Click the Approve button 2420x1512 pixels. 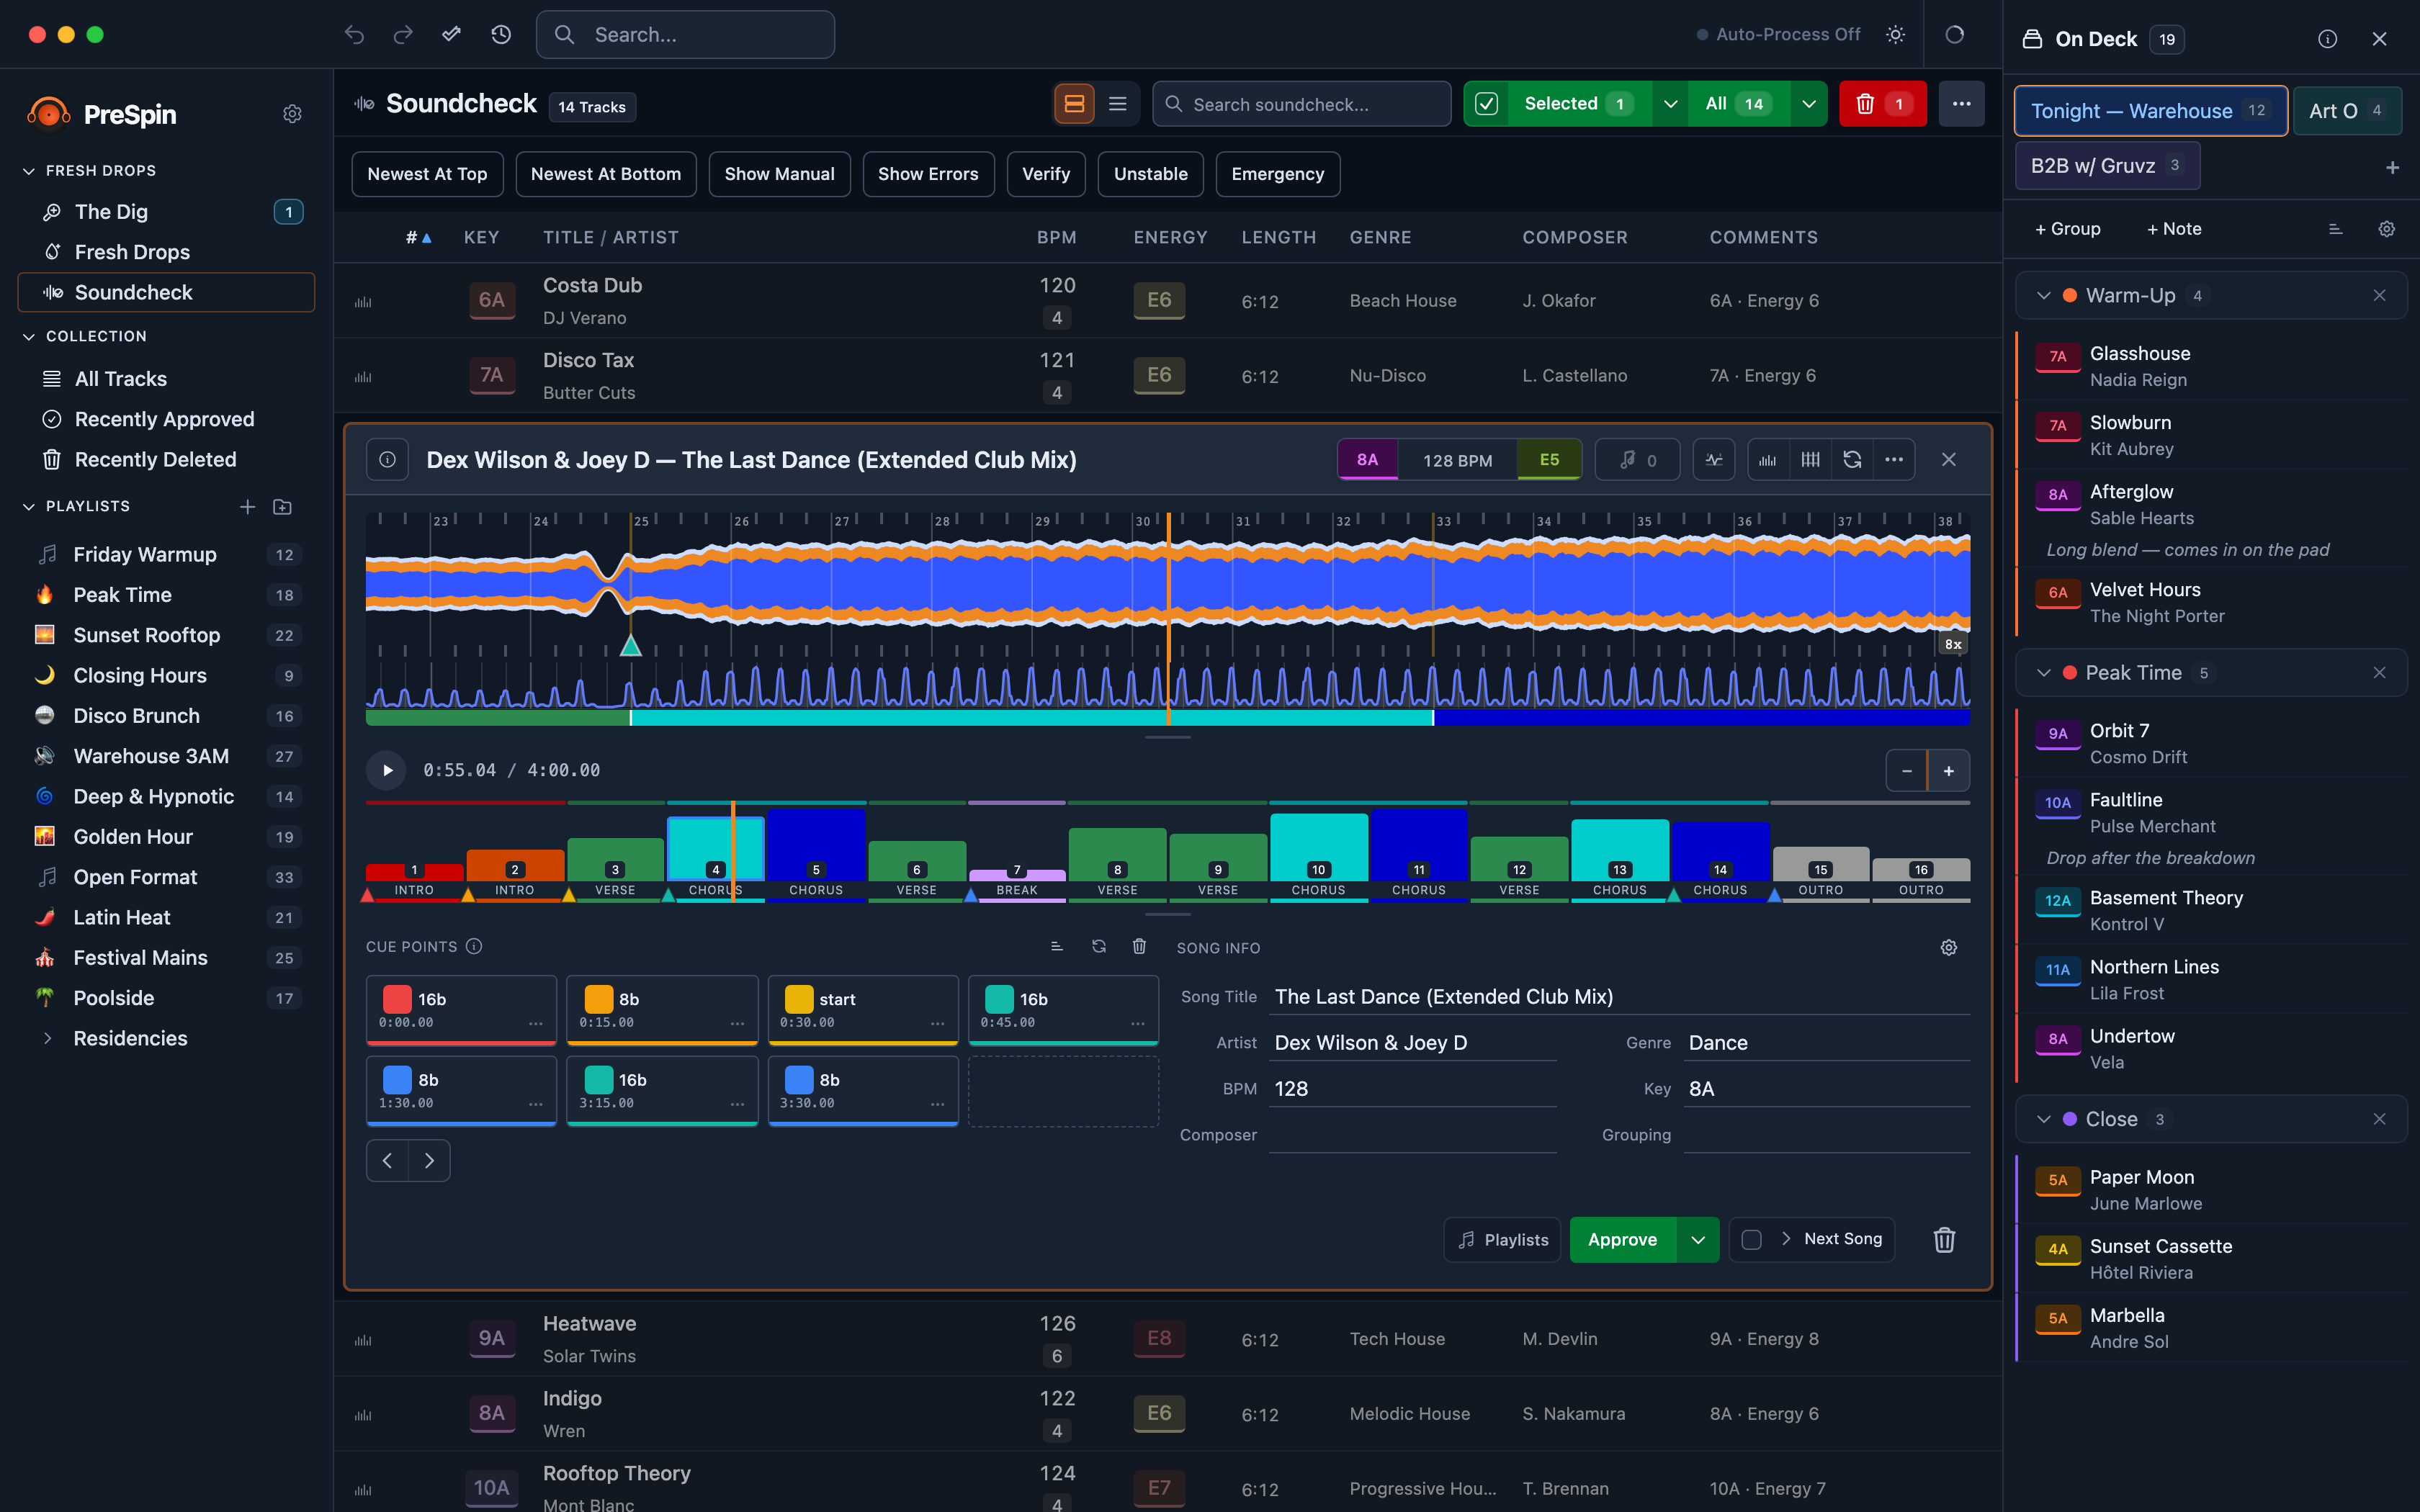tap(1622, 1240)
